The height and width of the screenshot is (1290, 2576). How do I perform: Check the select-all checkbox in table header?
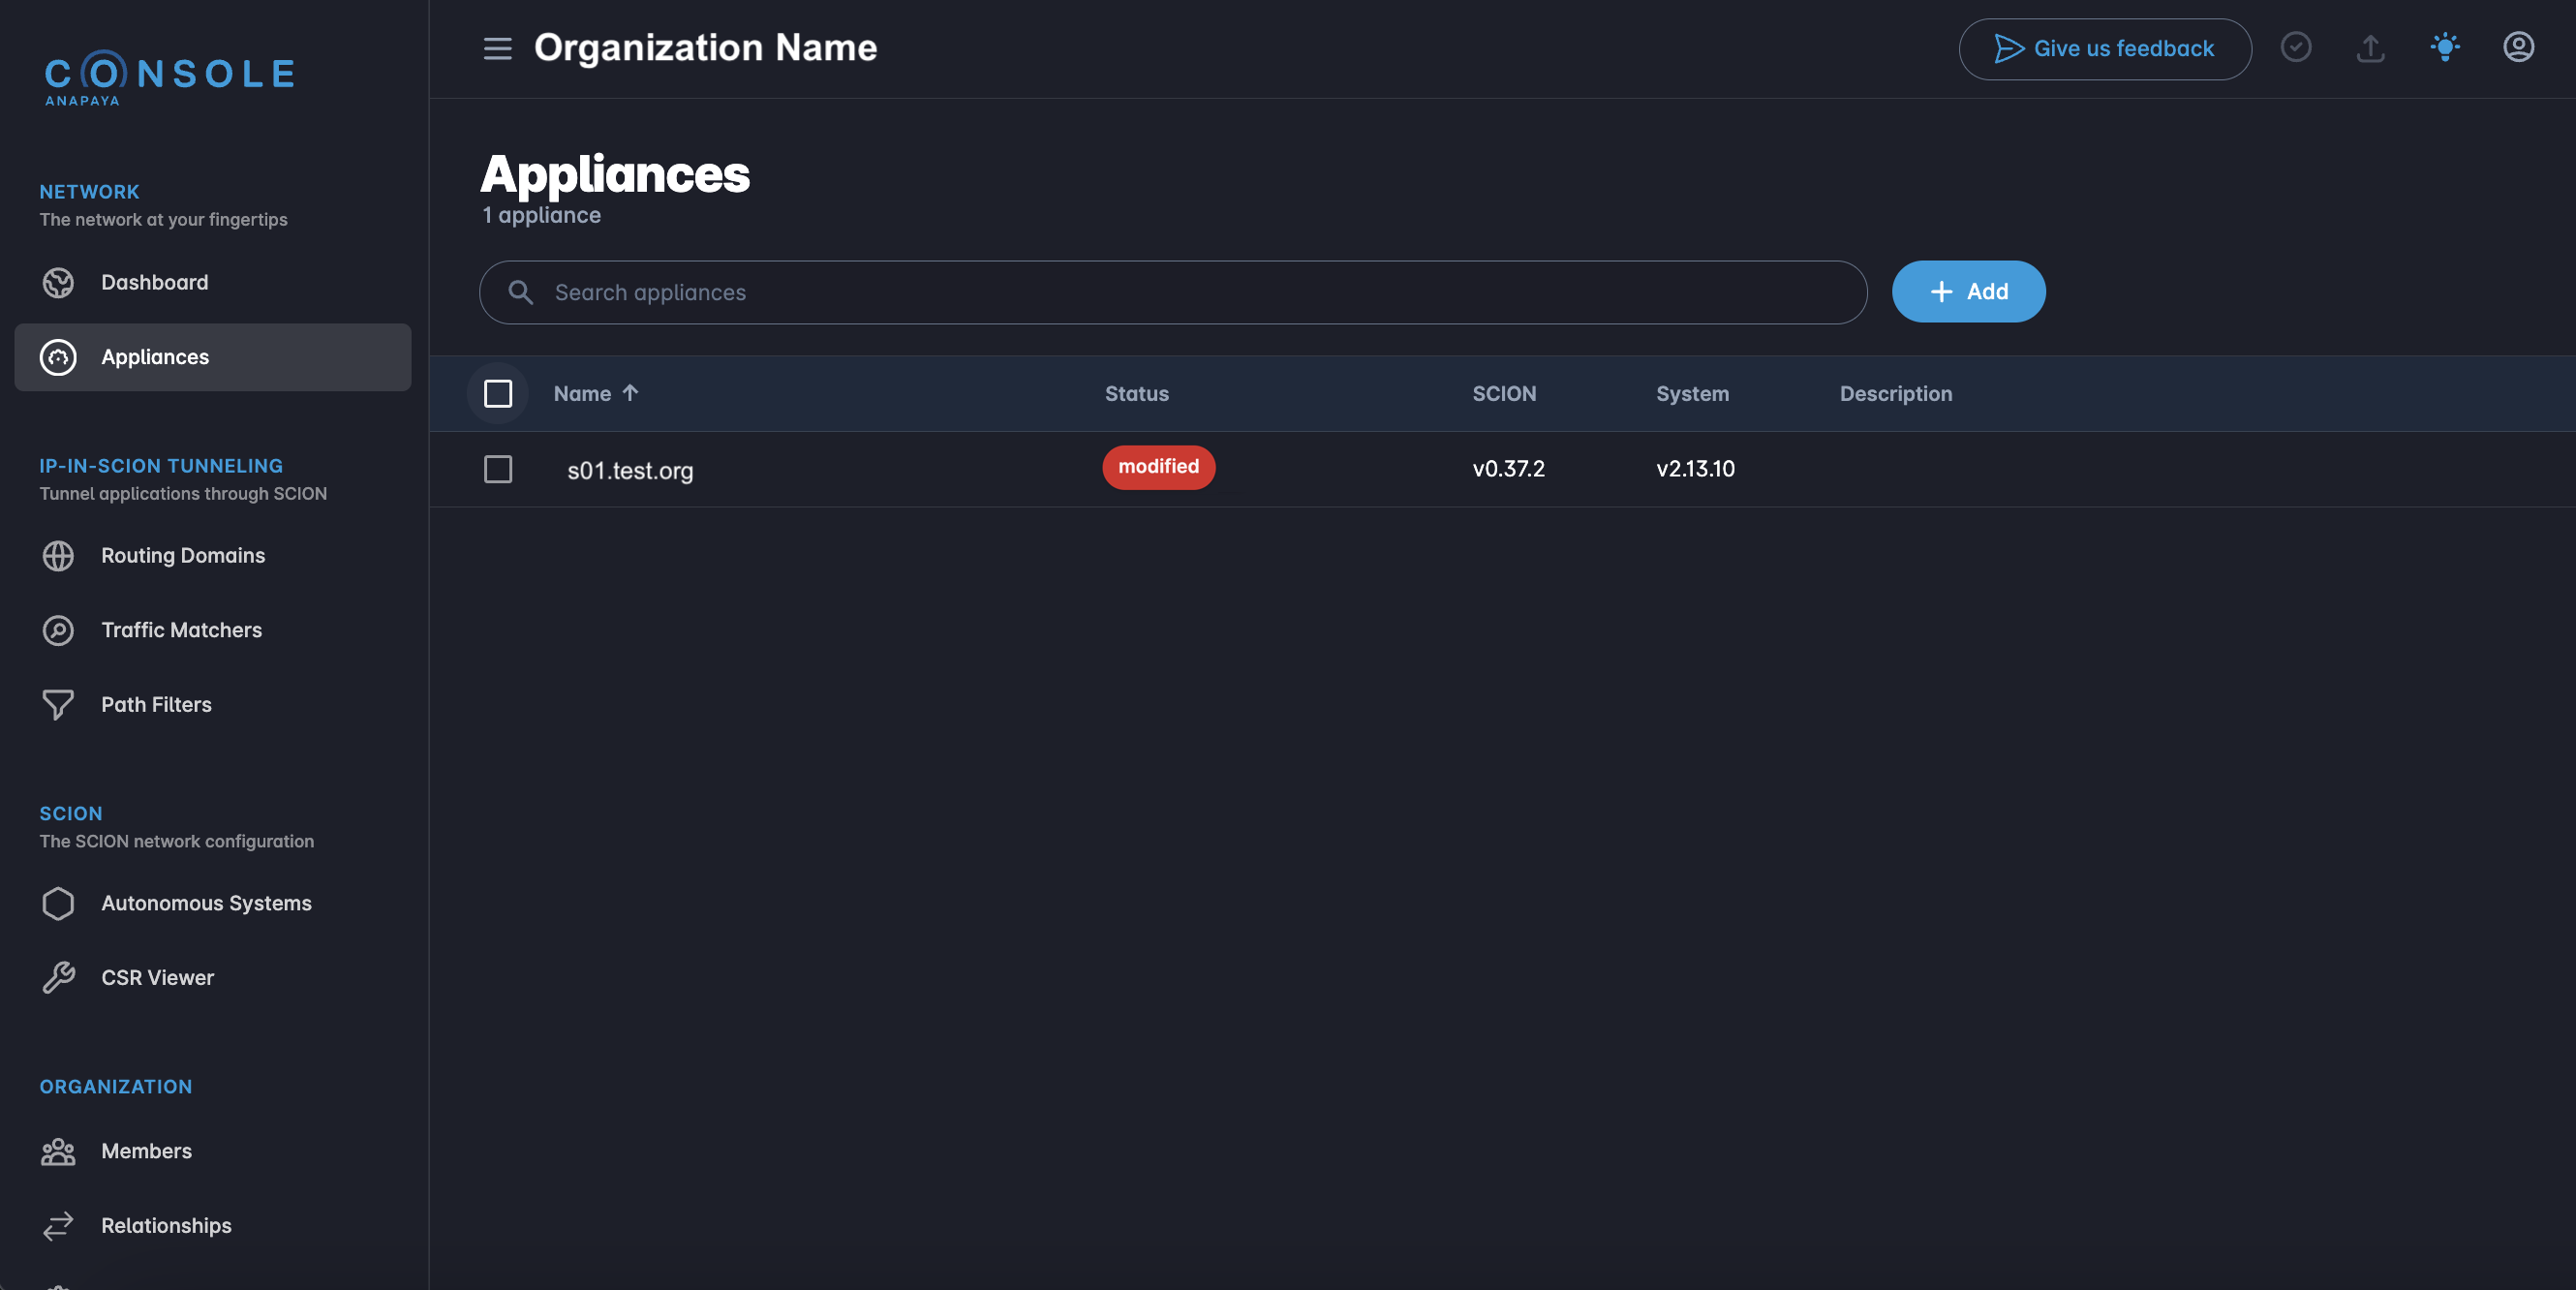(x=497, y=394)
